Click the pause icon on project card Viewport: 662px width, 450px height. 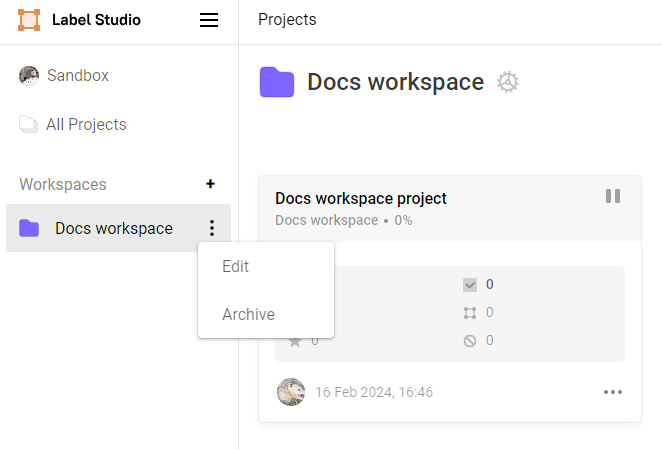(x=613, y=196)
